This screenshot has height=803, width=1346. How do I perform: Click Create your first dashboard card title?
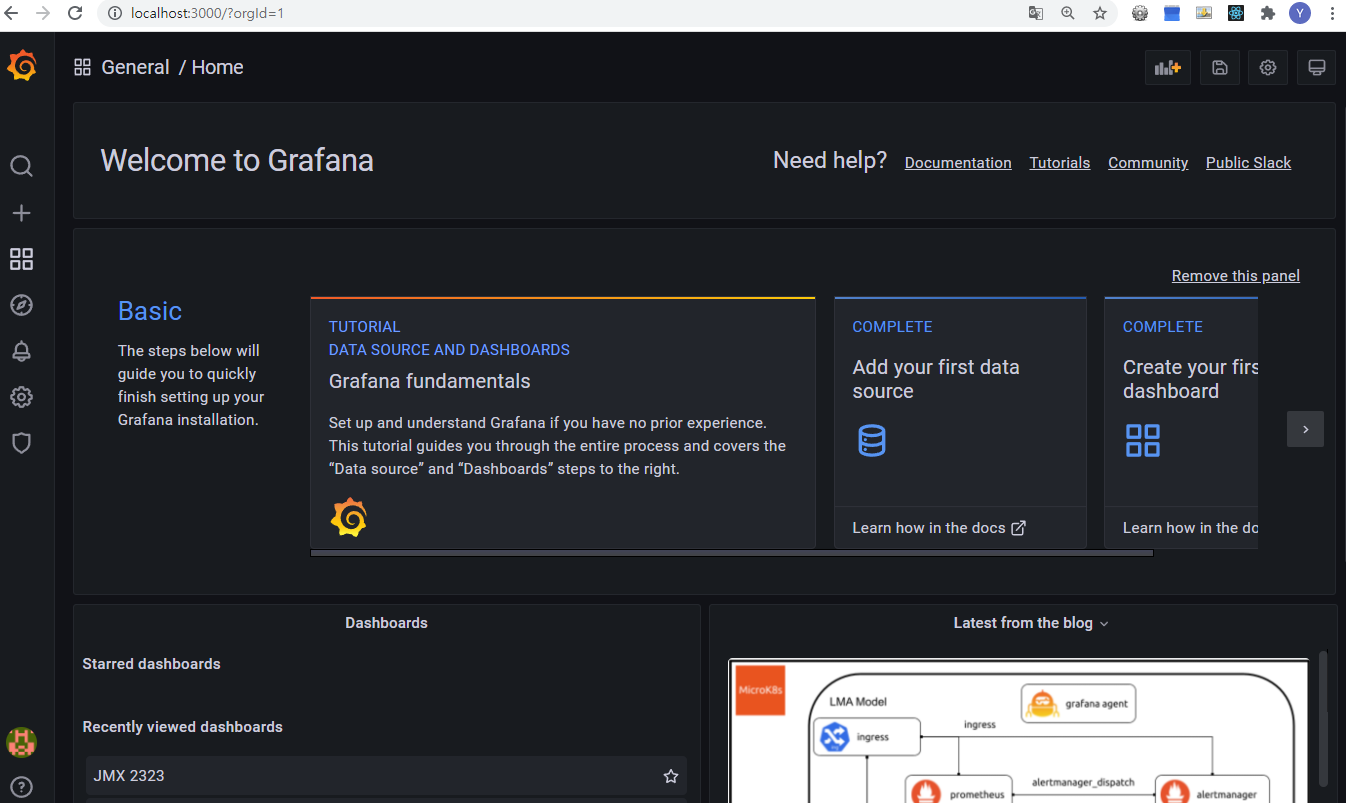[1190, 379]
